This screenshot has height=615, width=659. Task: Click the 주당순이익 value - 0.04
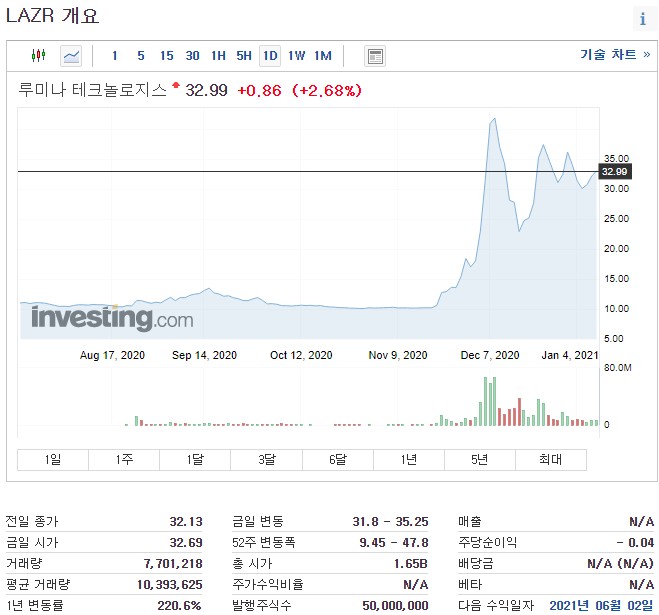[635, 543]
